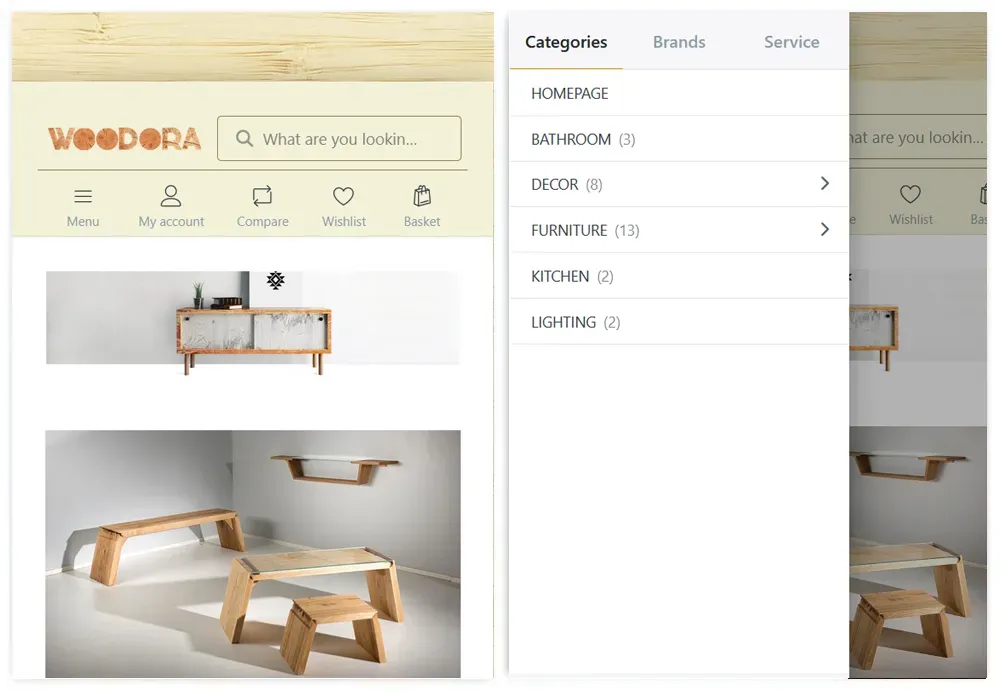Expand the DECOR category chevron

point(825,184)
